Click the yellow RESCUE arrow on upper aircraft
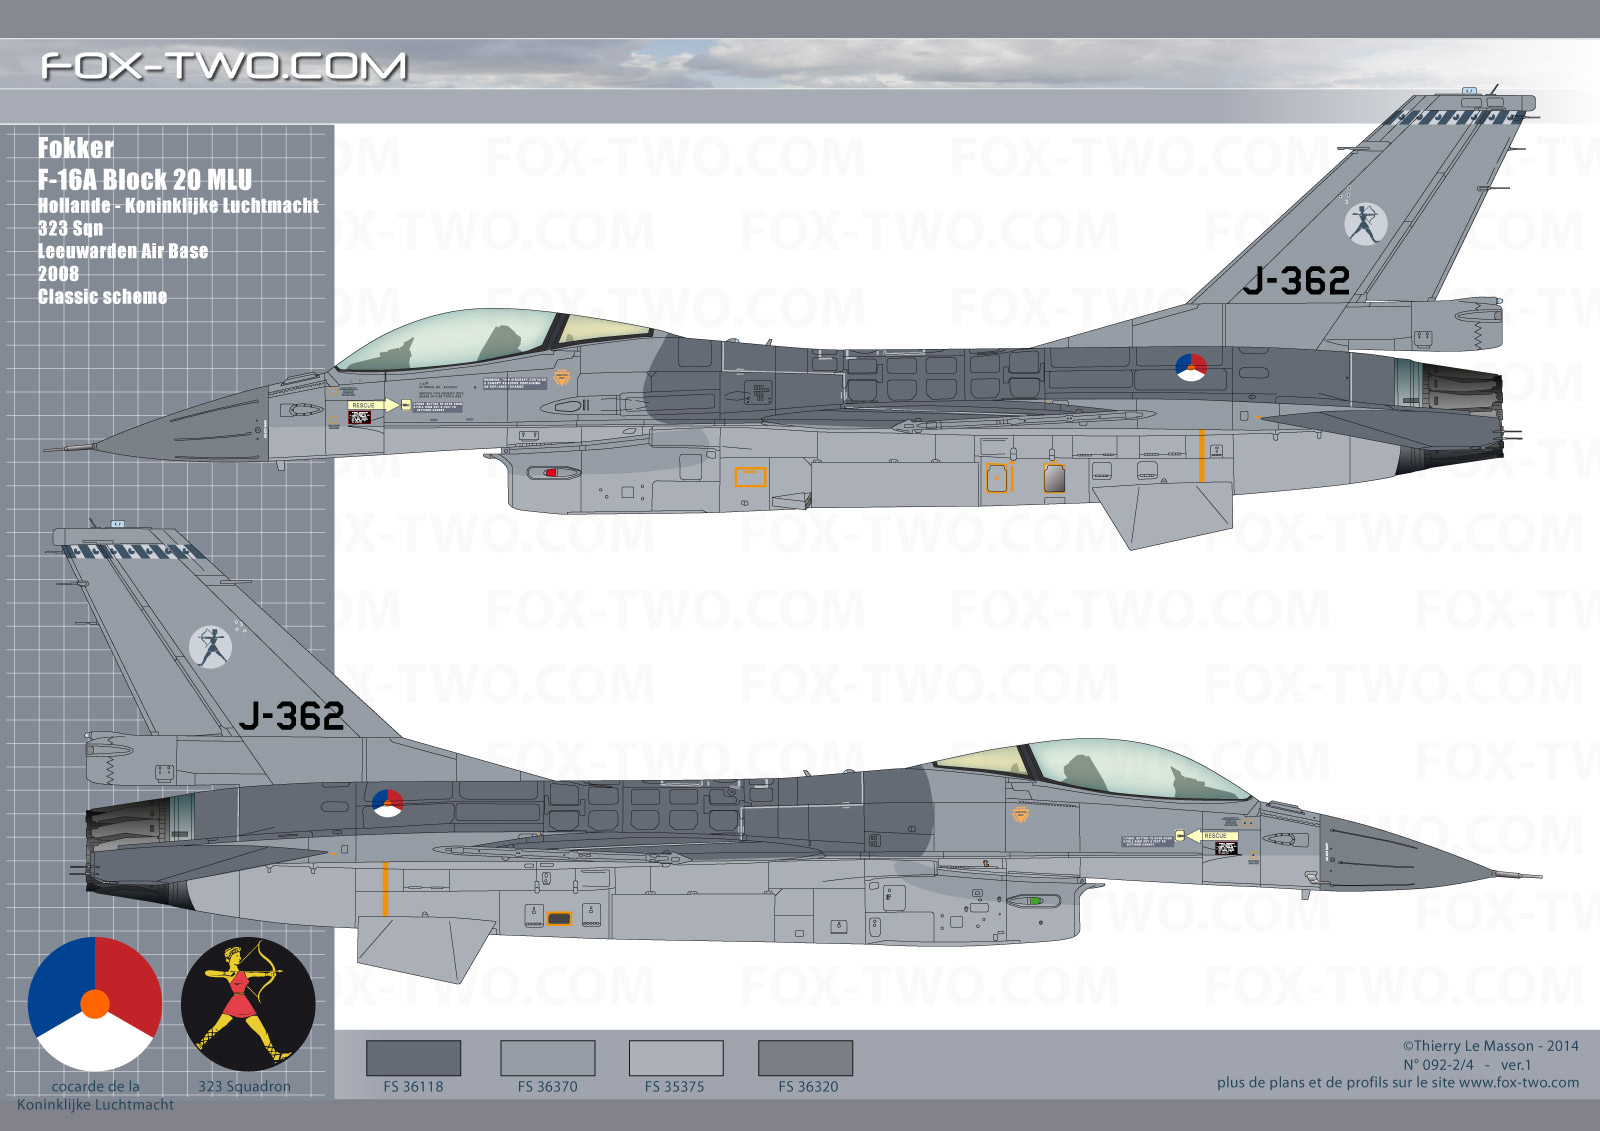Screen dimensions: 1600x1131 pyautogui.click(x=374, y=405)
